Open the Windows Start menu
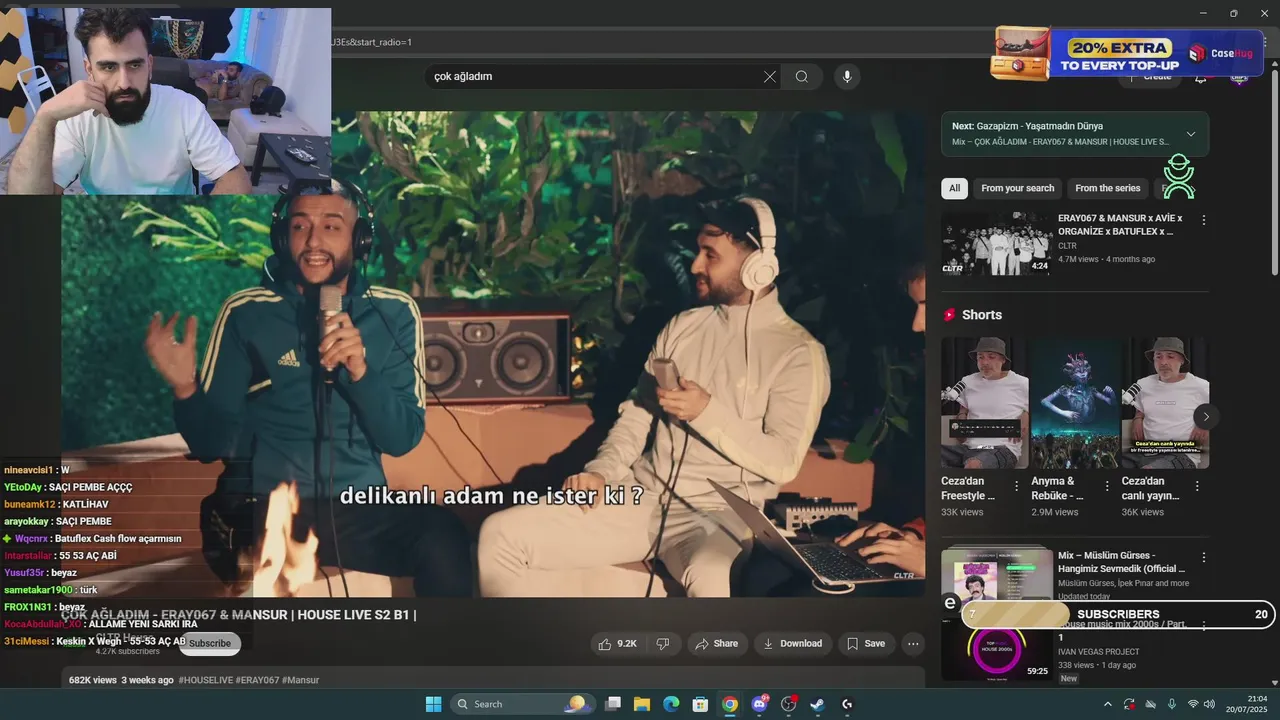This screenshot has width=1280, height=720. (433, 704)
